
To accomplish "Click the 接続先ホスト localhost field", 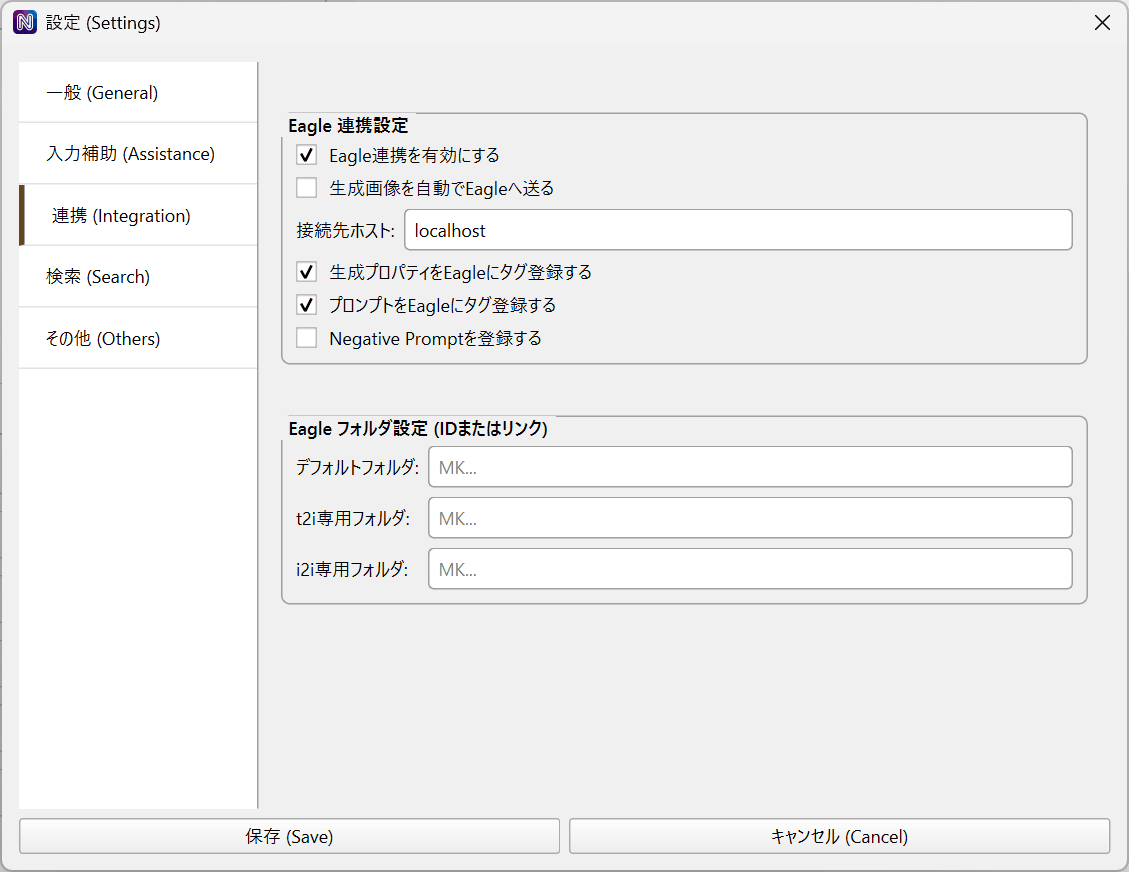I will (738, 230).
